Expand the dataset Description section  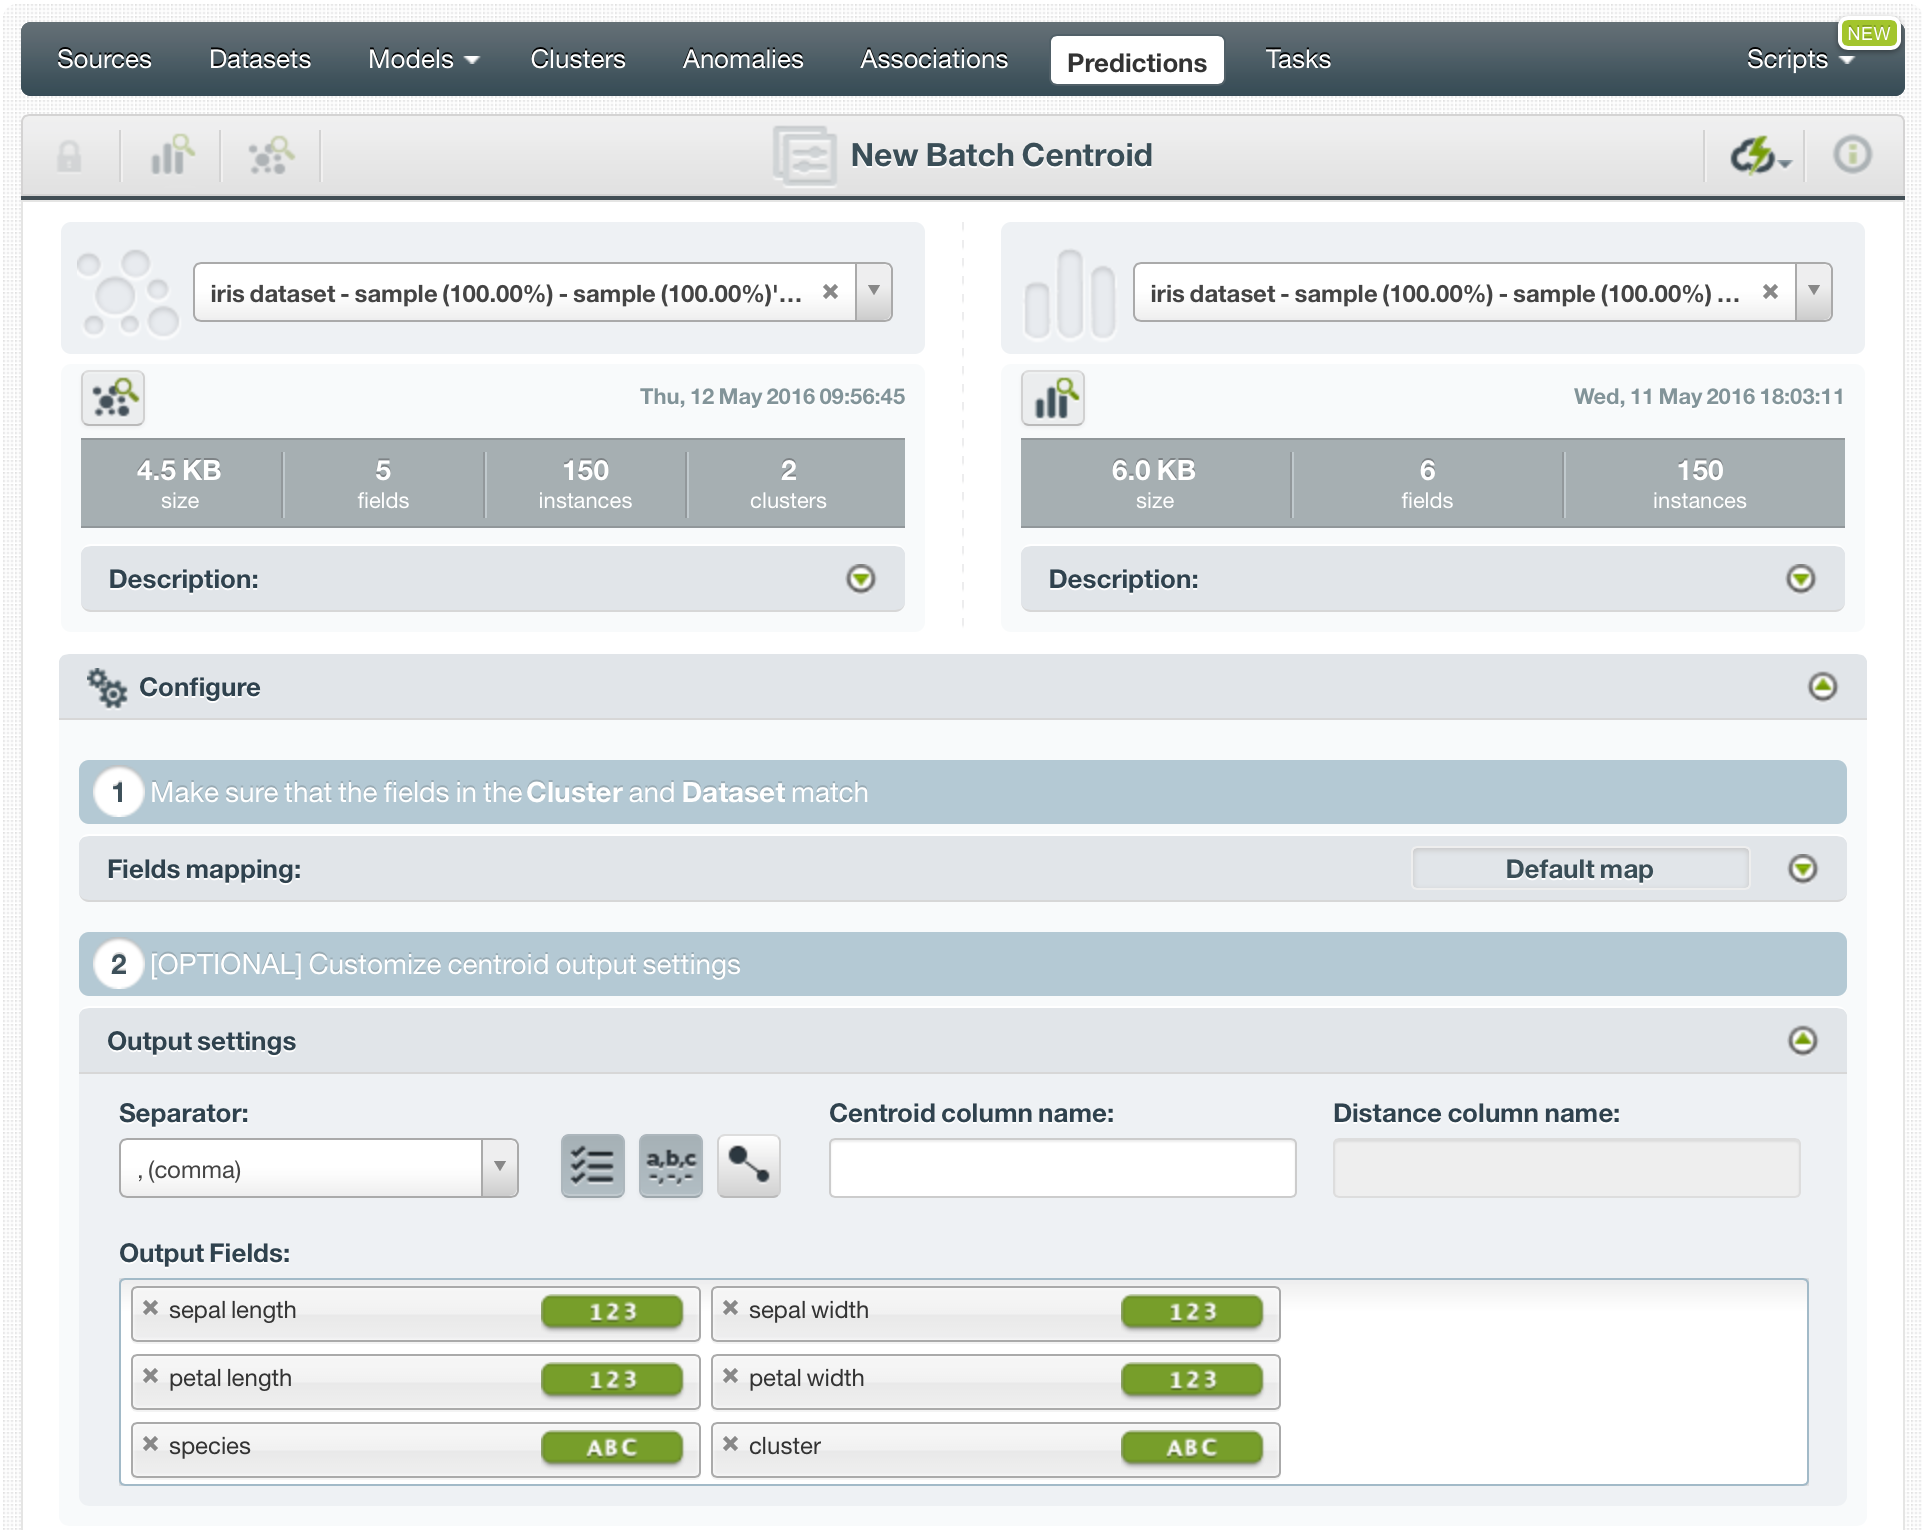point(1801,579)
